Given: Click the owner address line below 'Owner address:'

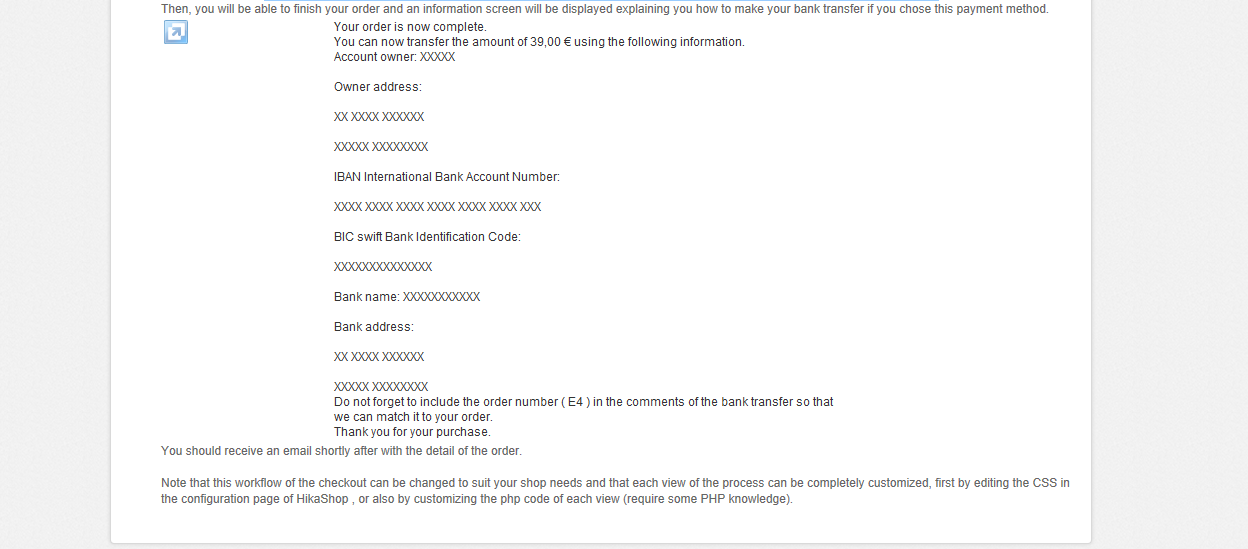Looking at the screenshot, I should 379,117.
